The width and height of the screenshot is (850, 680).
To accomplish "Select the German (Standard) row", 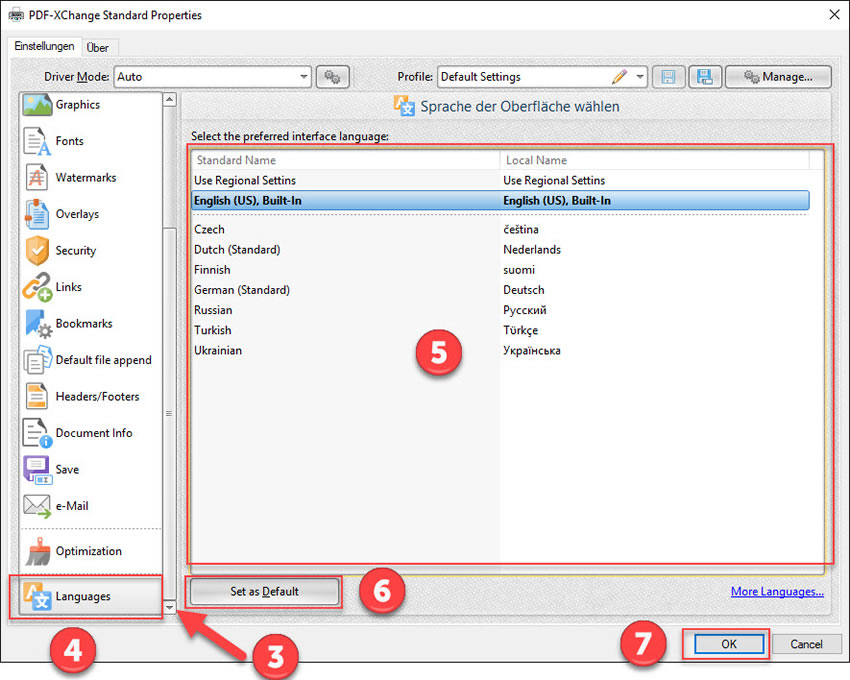I will (501, 290).
